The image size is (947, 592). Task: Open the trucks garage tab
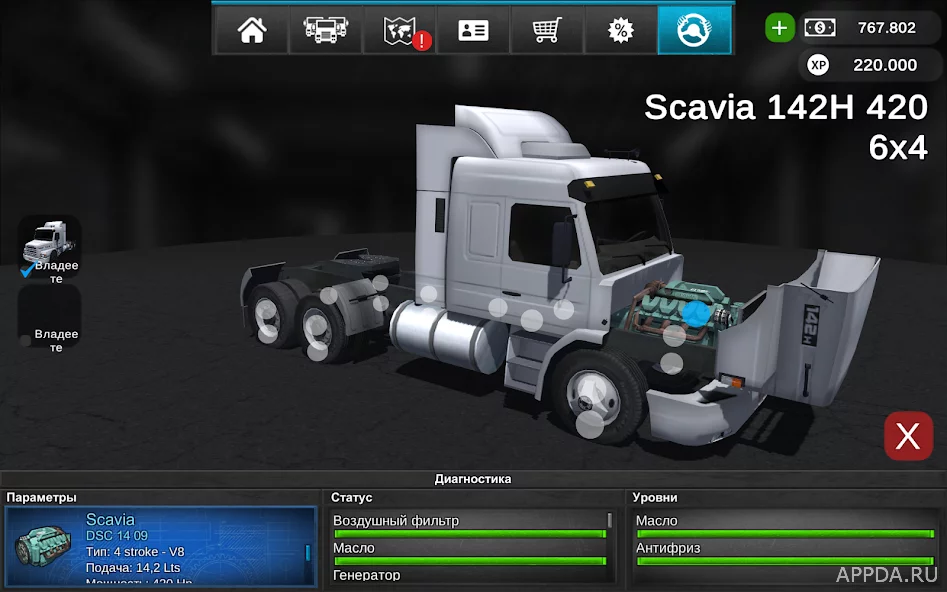(x=326, y=30)
